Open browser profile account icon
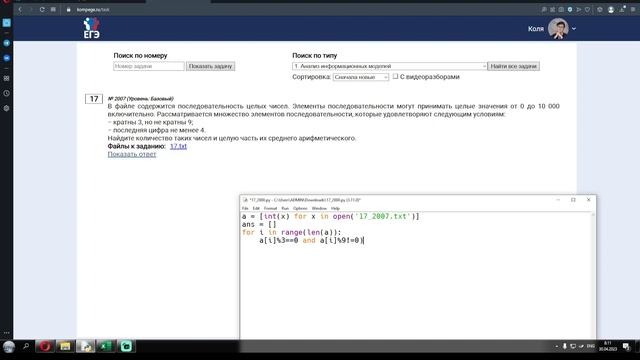The image size is (640, 360). coord(611,9)
